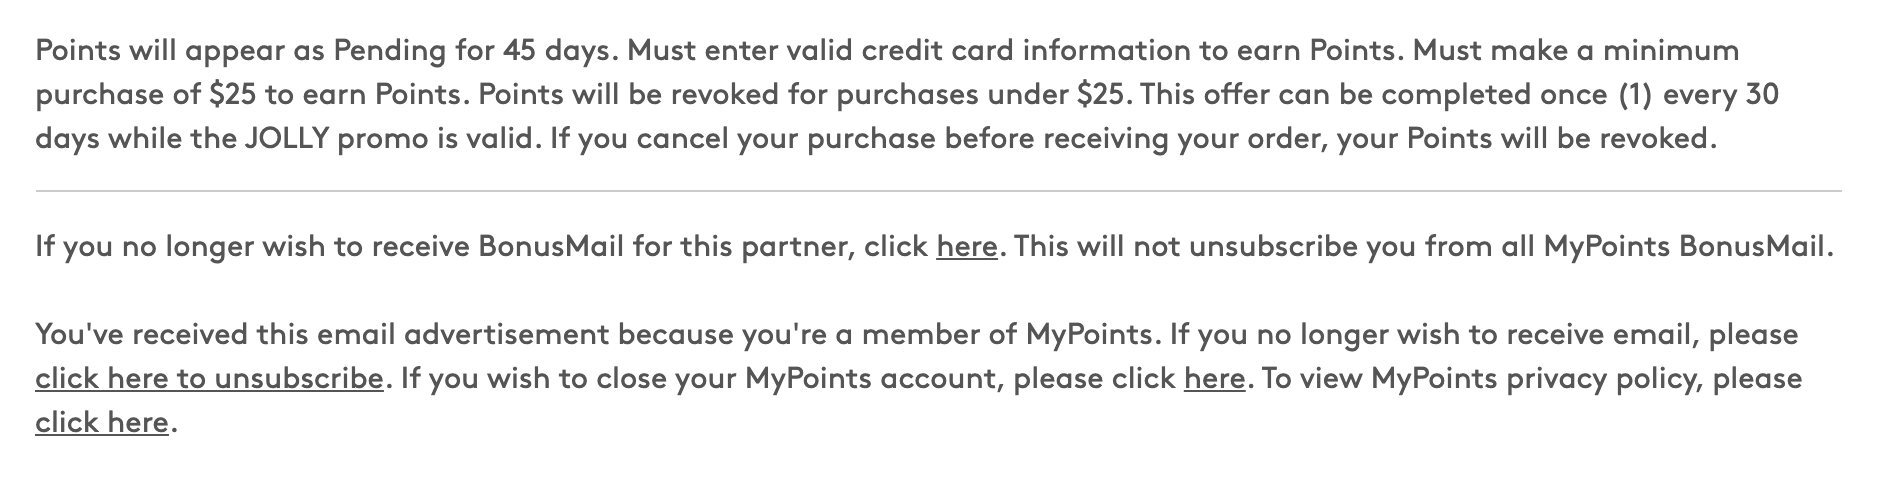Open the privacy policy 'click here' link
The image size is (1878, 488).
click(x=102, y=423)
